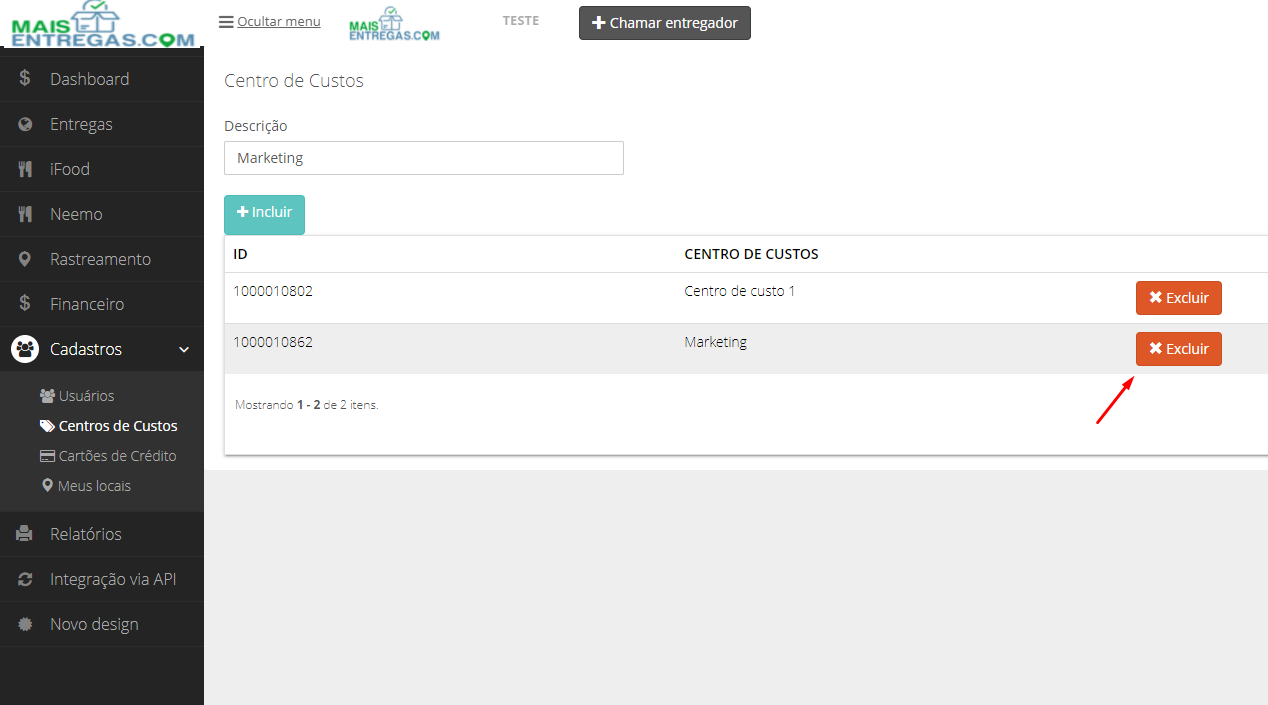Screen dimensions: 1268x705
Task: Open Rastreamento in the sidebar
Action: click(102, 259)
